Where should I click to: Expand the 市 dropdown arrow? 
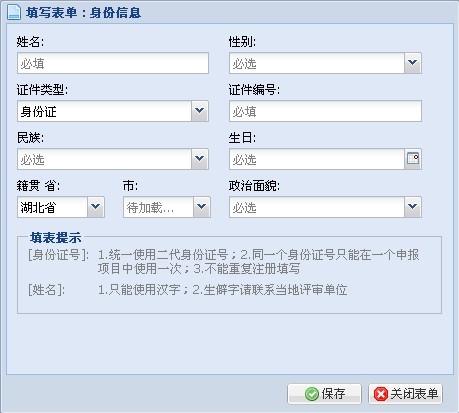tap(202, 207)
